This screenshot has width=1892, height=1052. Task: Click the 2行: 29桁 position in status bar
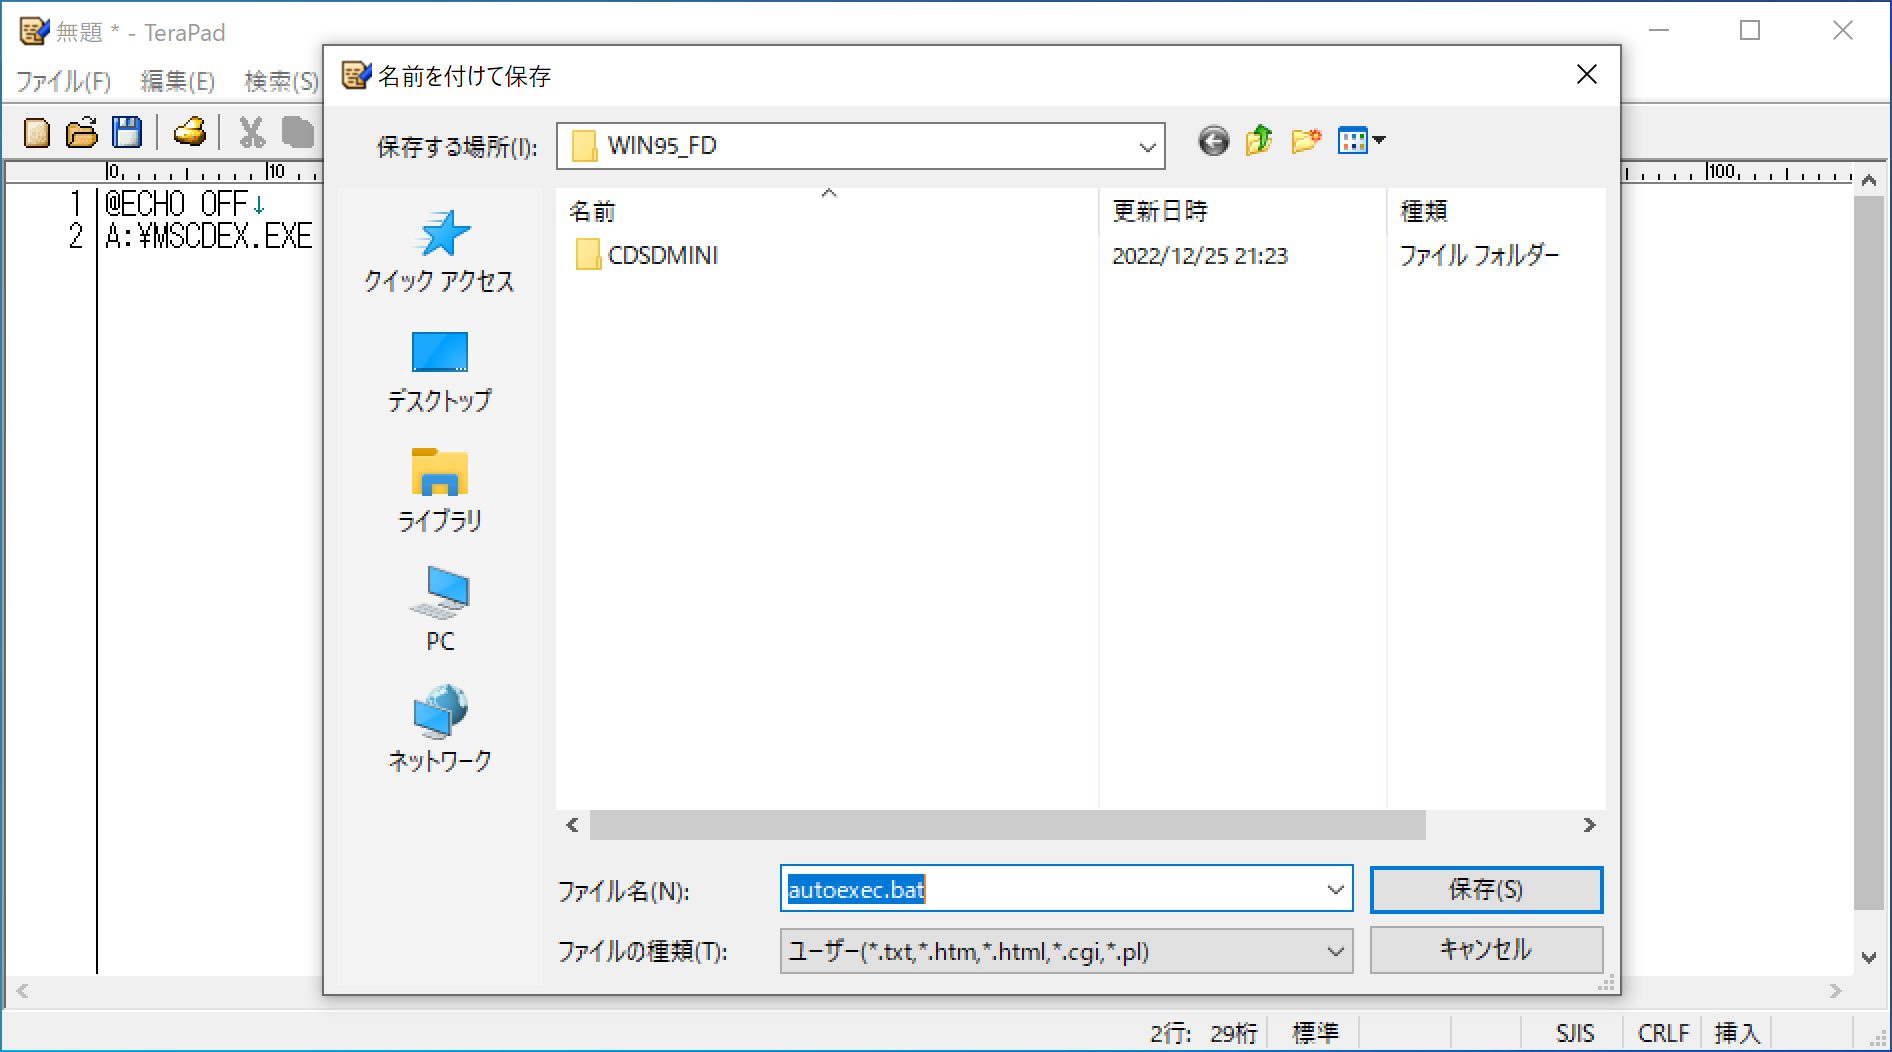(1204, 1033)
